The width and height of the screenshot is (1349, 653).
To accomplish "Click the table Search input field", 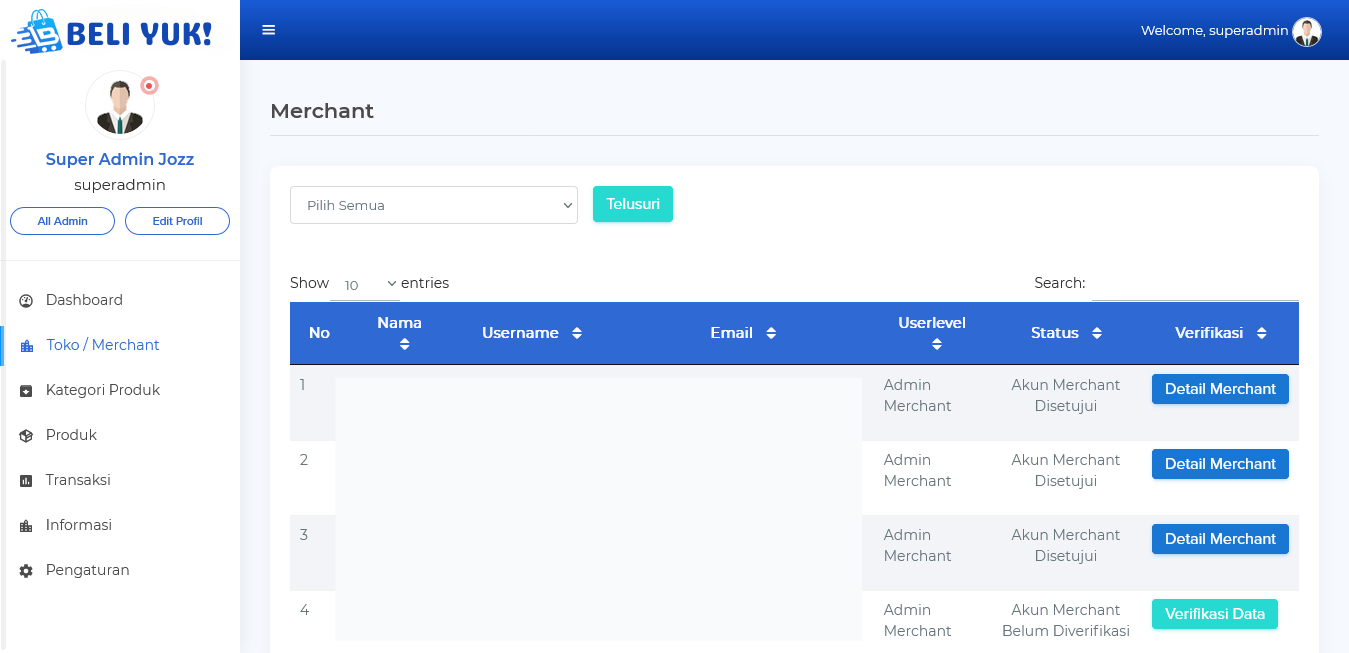I will pyautogui.click(x=1194, y=284).
